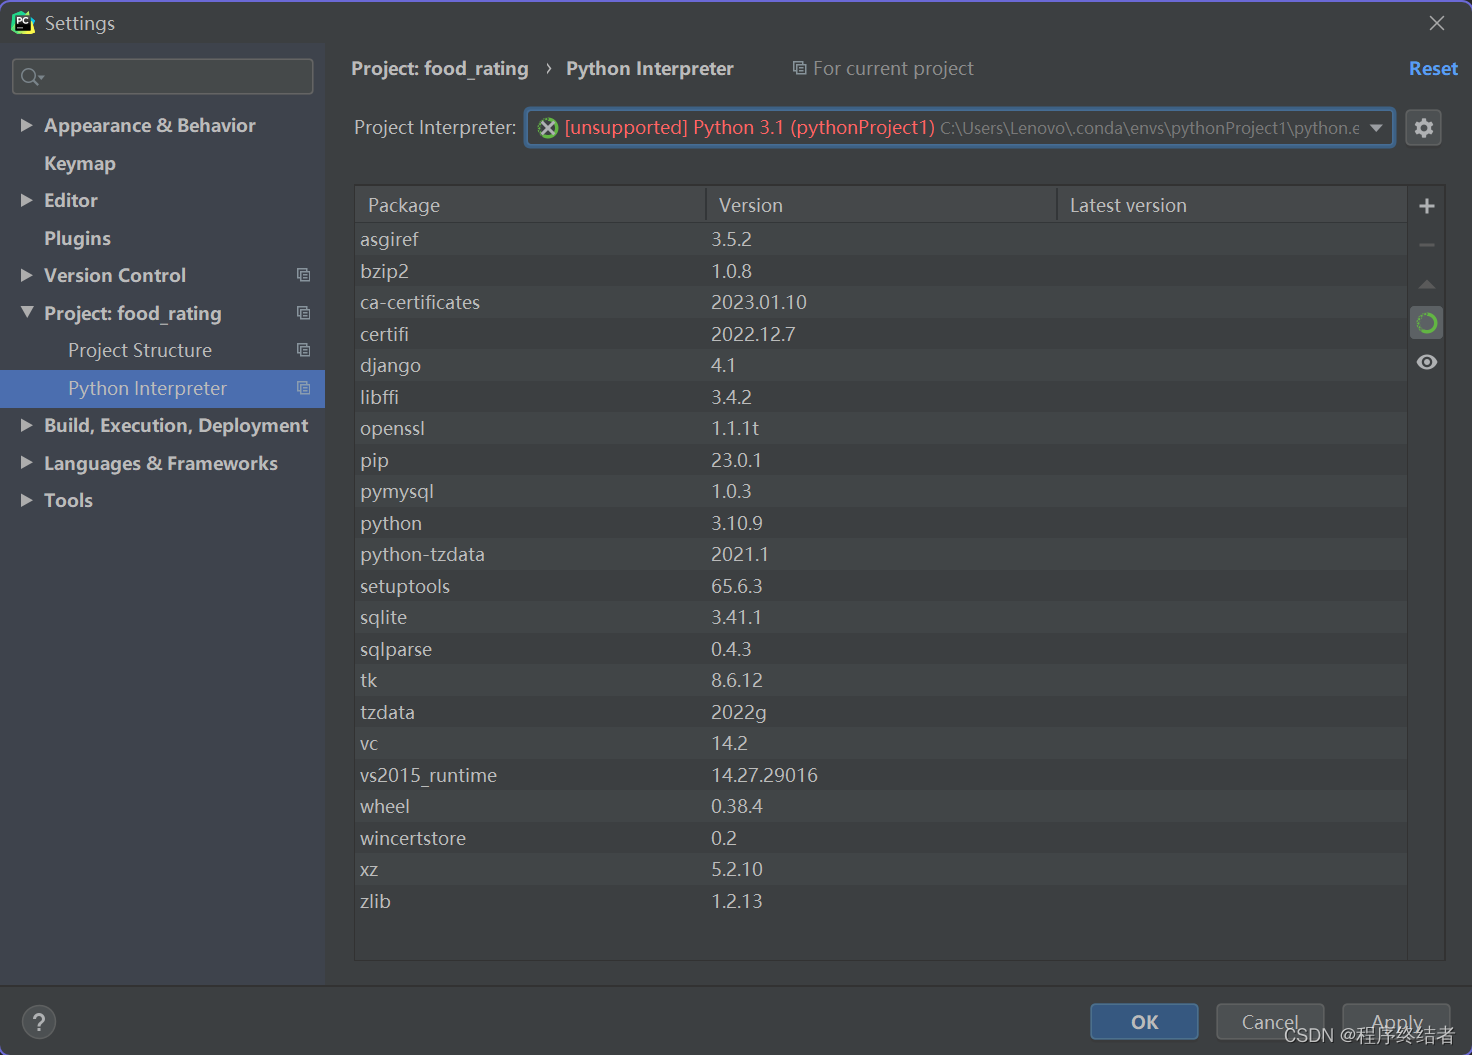
Task: Expand the Tools section
Action: [27, 500]
